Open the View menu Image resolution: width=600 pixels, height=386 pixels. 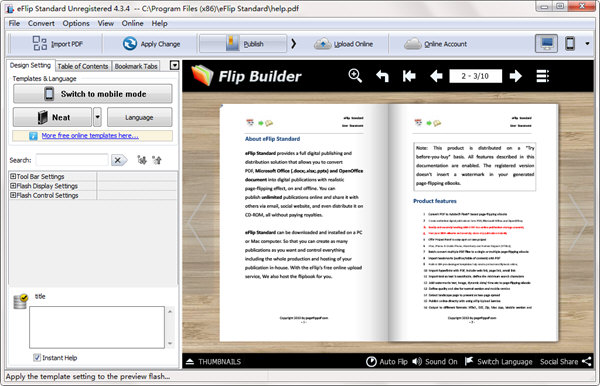click(106, 23)
